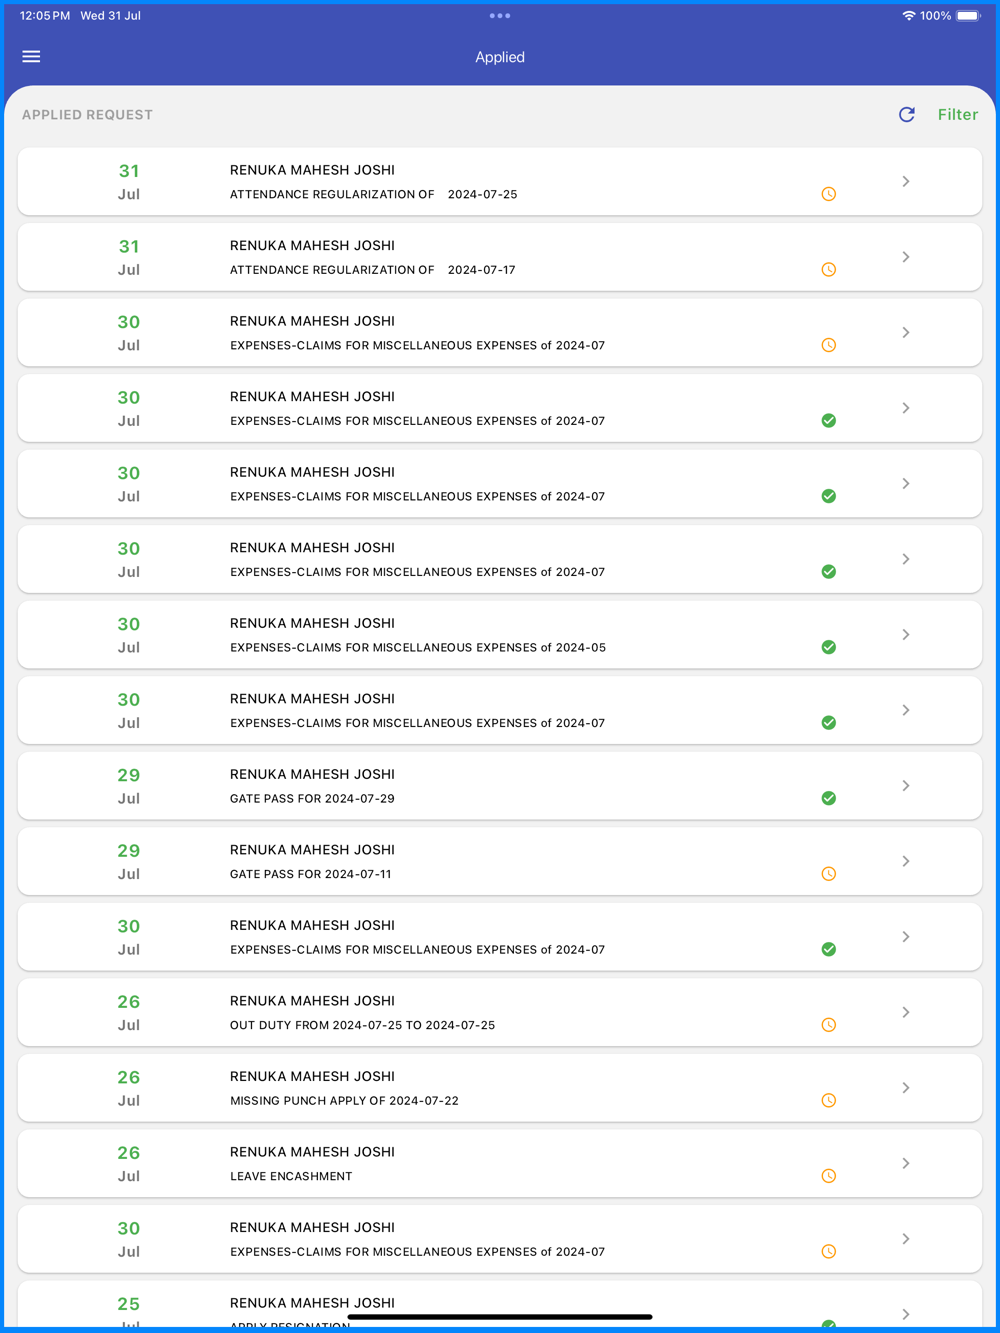Select 'ATTENDANCE REGULARIZATION OF 2024-07-17' text

[x=373, y=270]
